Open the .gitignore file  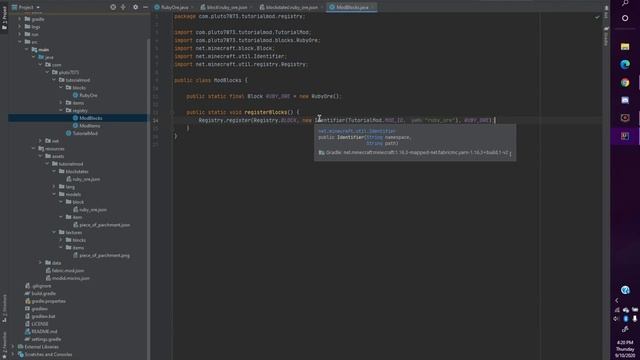pyautogui.click(x=38, y=286)
